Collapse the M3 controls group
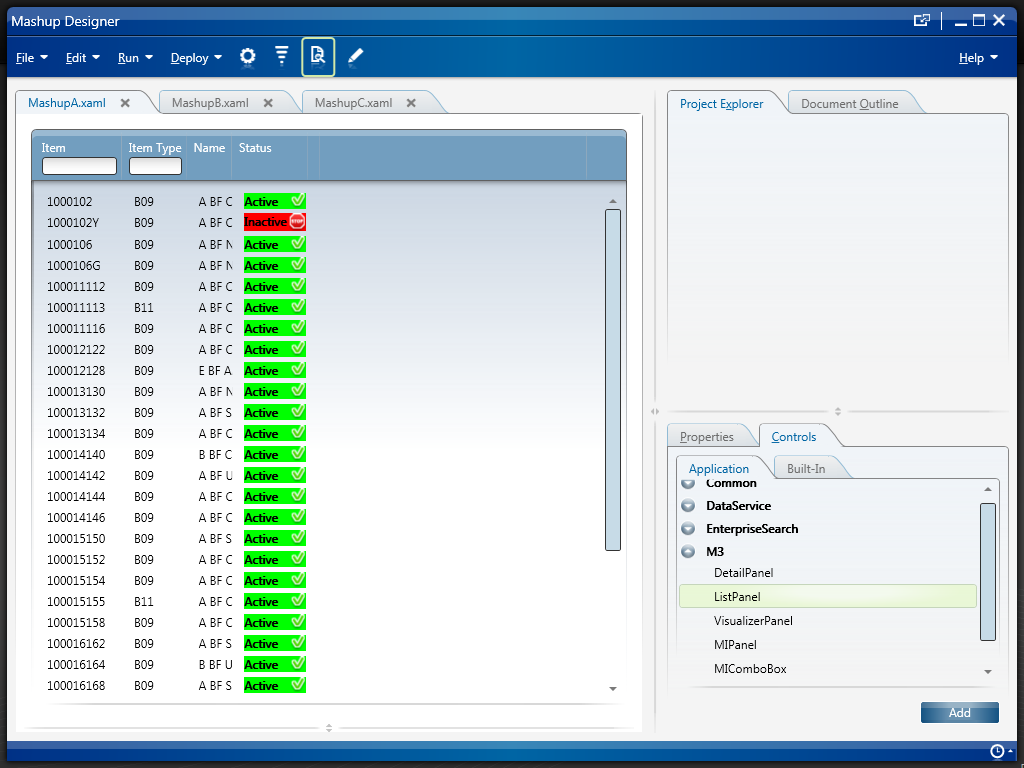This screenshot has width=1024, height=768. click(688, 552)
